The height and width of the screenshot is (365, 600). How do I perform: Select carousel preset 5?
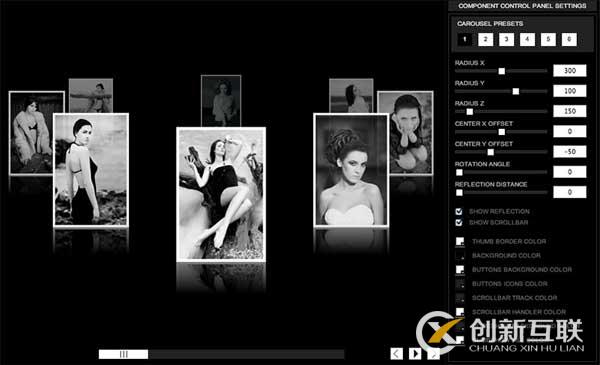point(548,39)
